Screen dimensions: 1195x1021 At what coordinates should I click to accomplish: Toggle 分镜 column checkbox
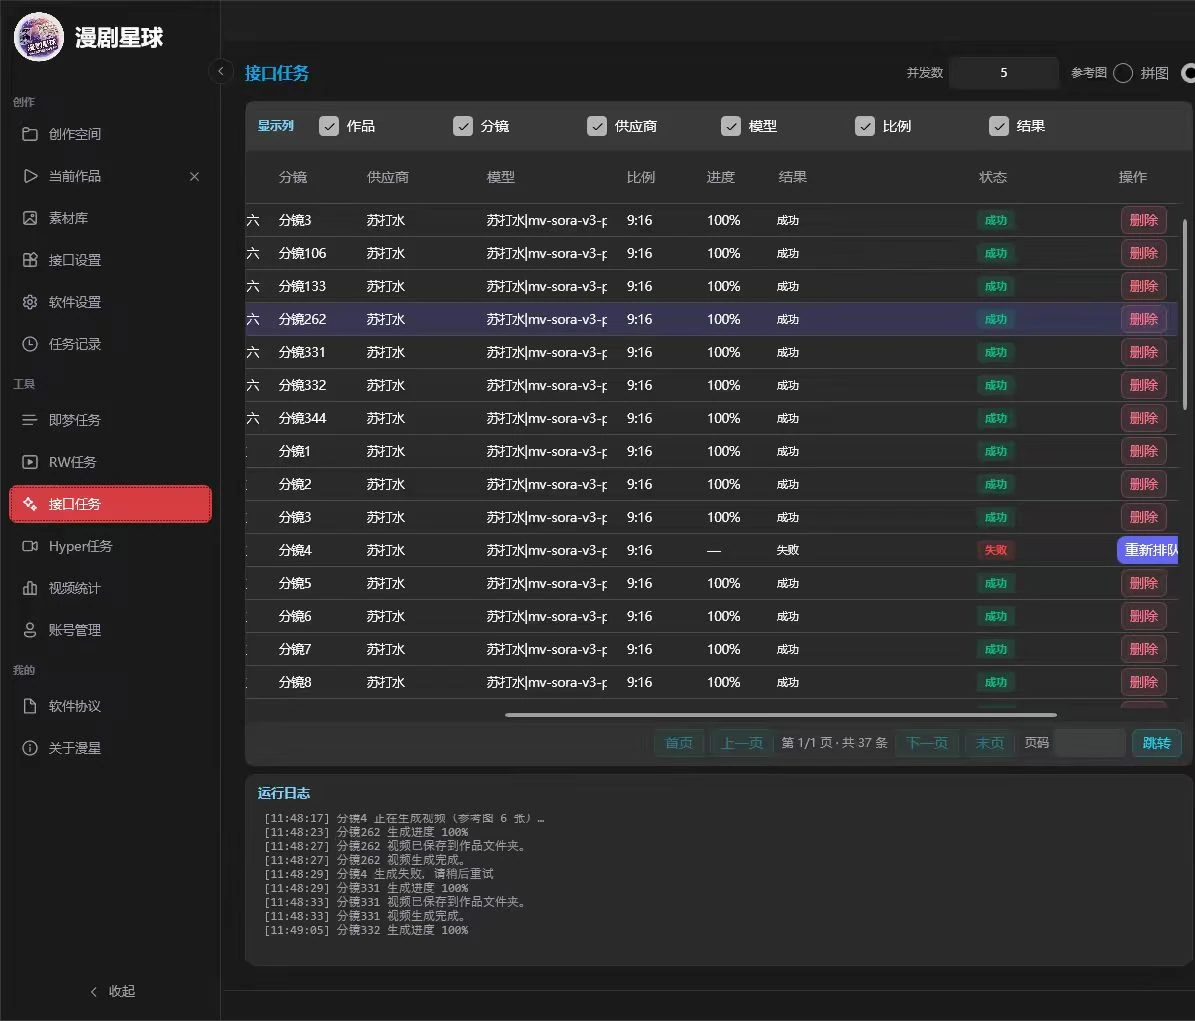tap(463, 126)
